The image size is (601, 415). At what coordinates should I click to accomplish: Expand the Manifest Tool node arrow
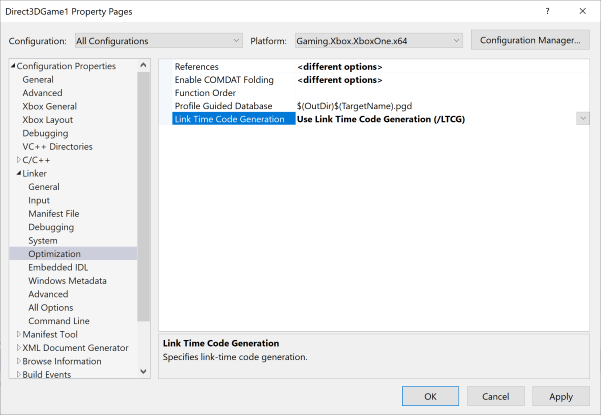tap(19, 334)
